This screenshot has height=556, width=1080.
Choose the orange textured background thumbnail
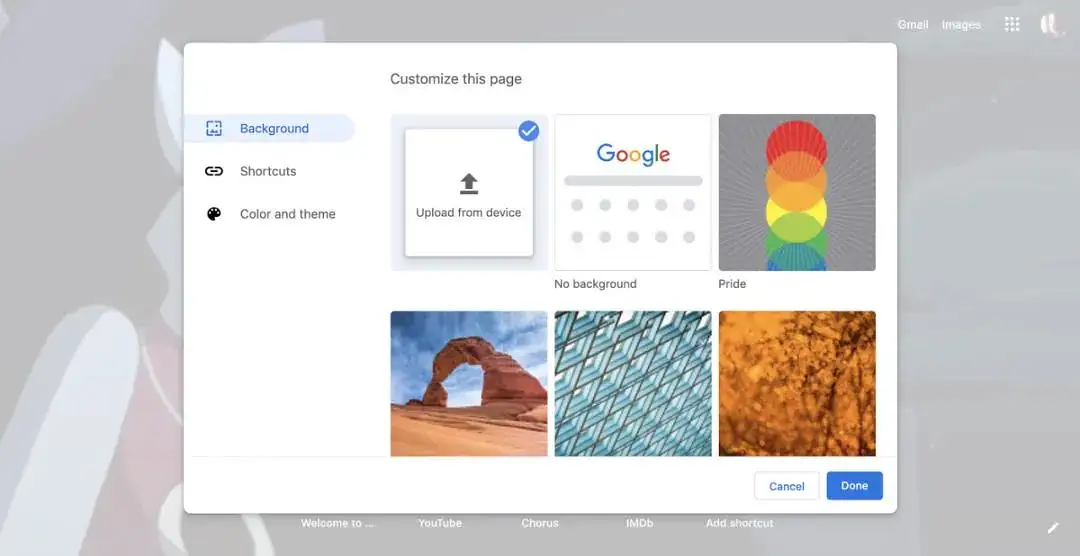tap(797, 383)
